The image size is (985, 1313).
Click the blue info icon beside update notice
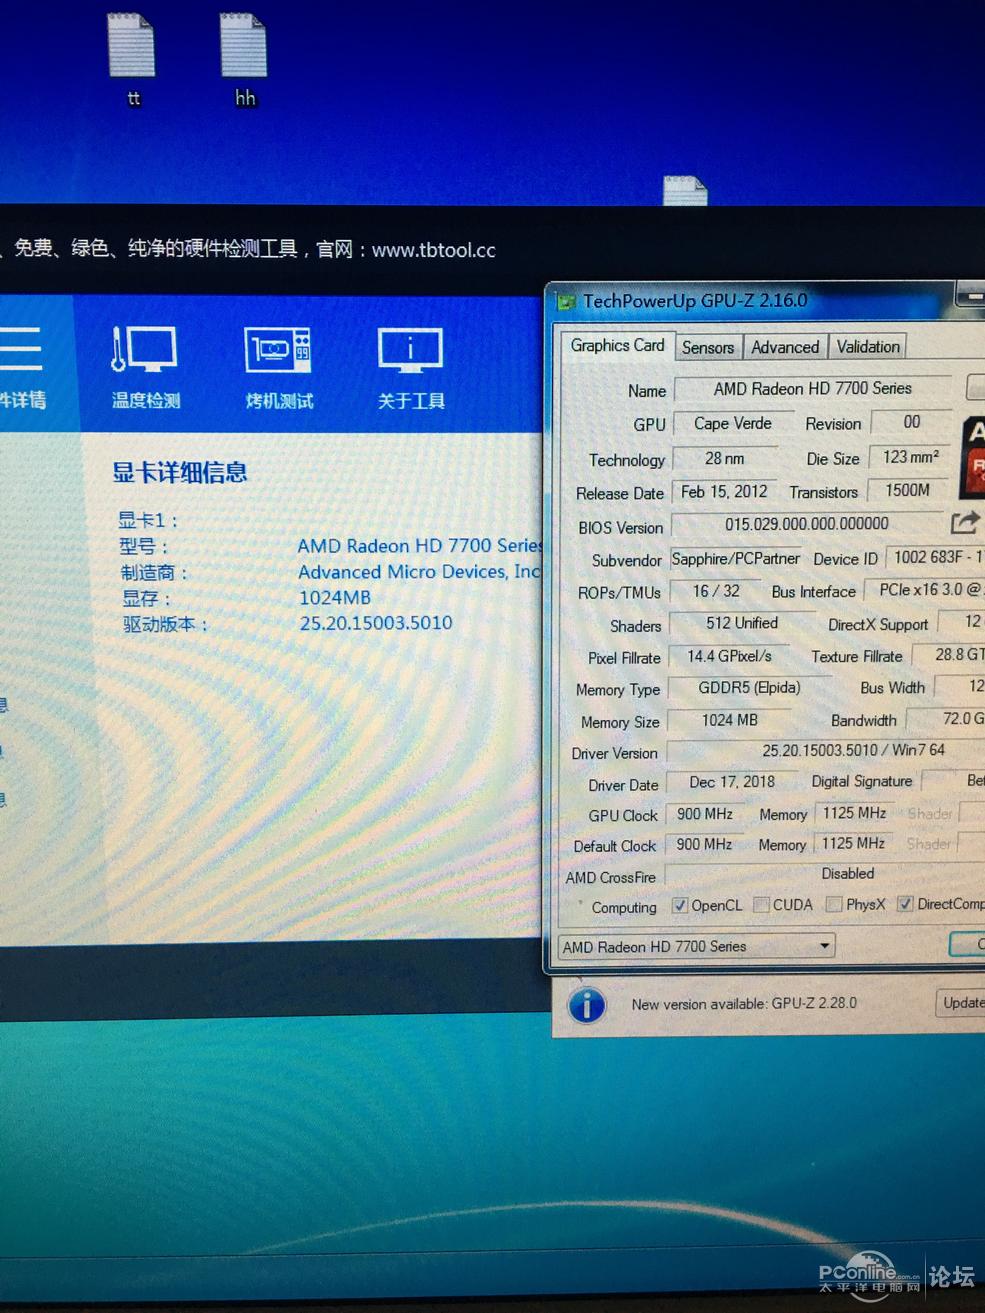click(x=587, y=1004)
